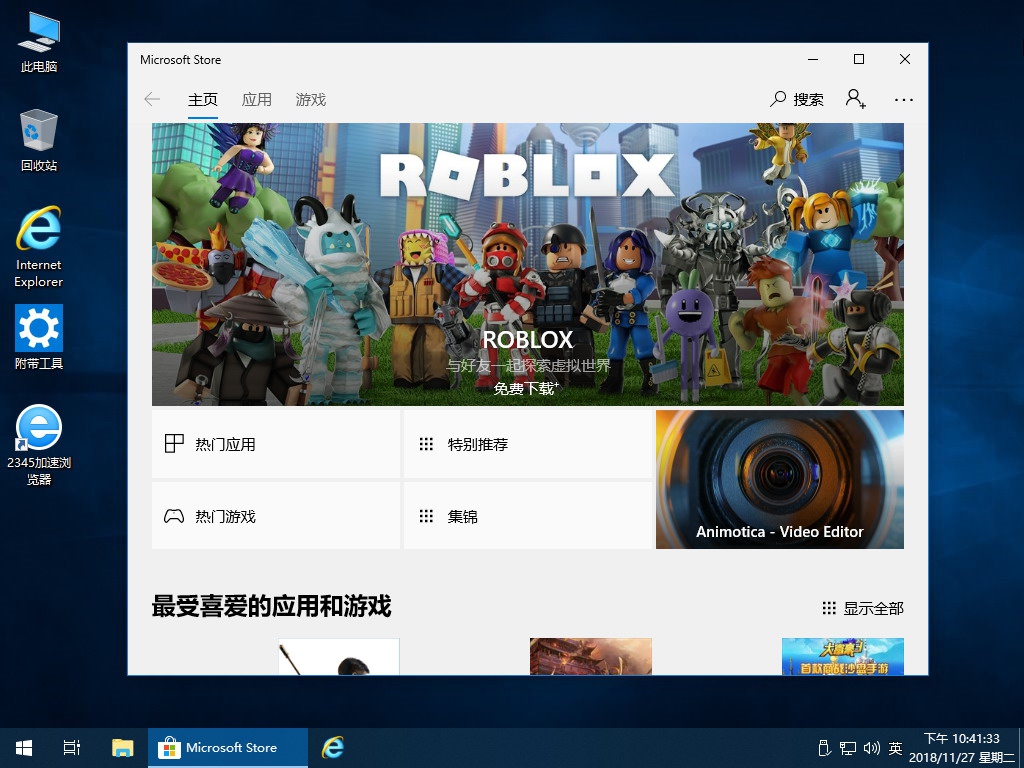Open the Animotica - Video Editor card
The width and height of the screenshot is (1024, 768).
click(780, 479)
